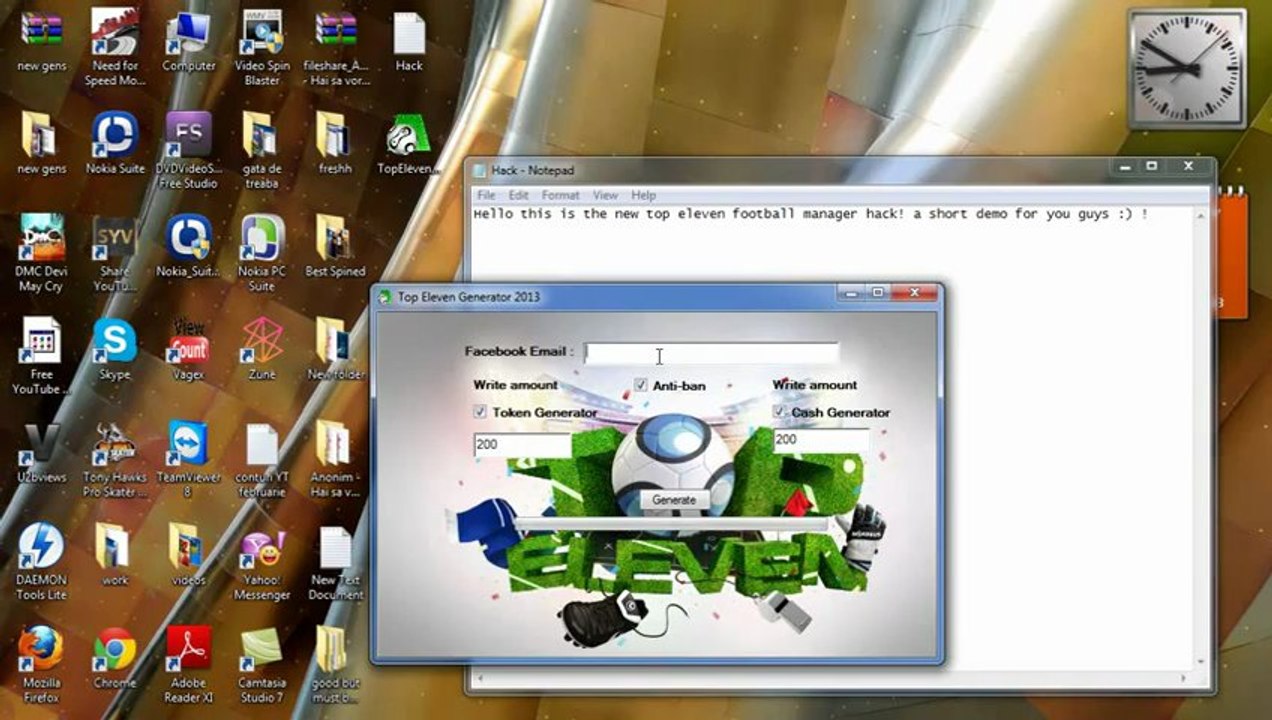
Task: Click the generator progress bar
Action: coord(672,524)
